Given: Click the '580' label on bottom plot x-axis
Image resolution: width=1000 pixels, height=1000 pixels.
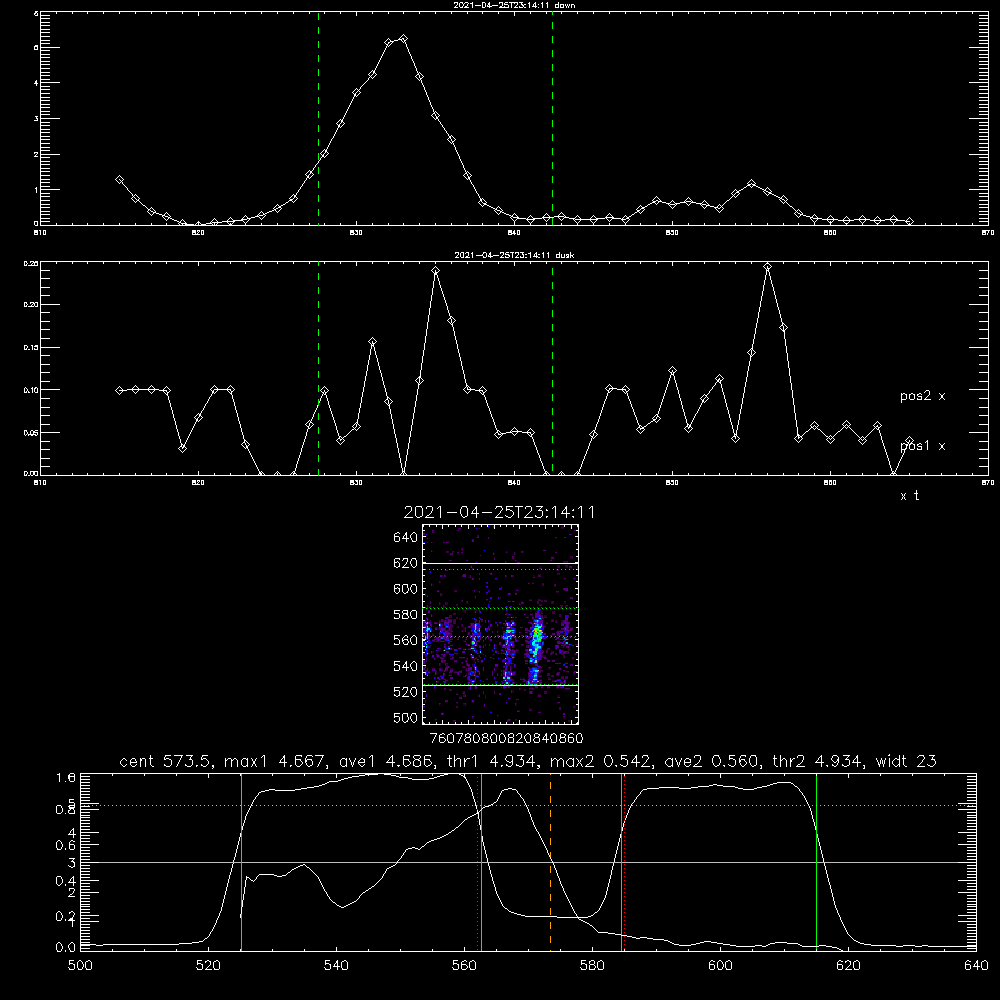Looking at the screenshot, I should (592, 966).
